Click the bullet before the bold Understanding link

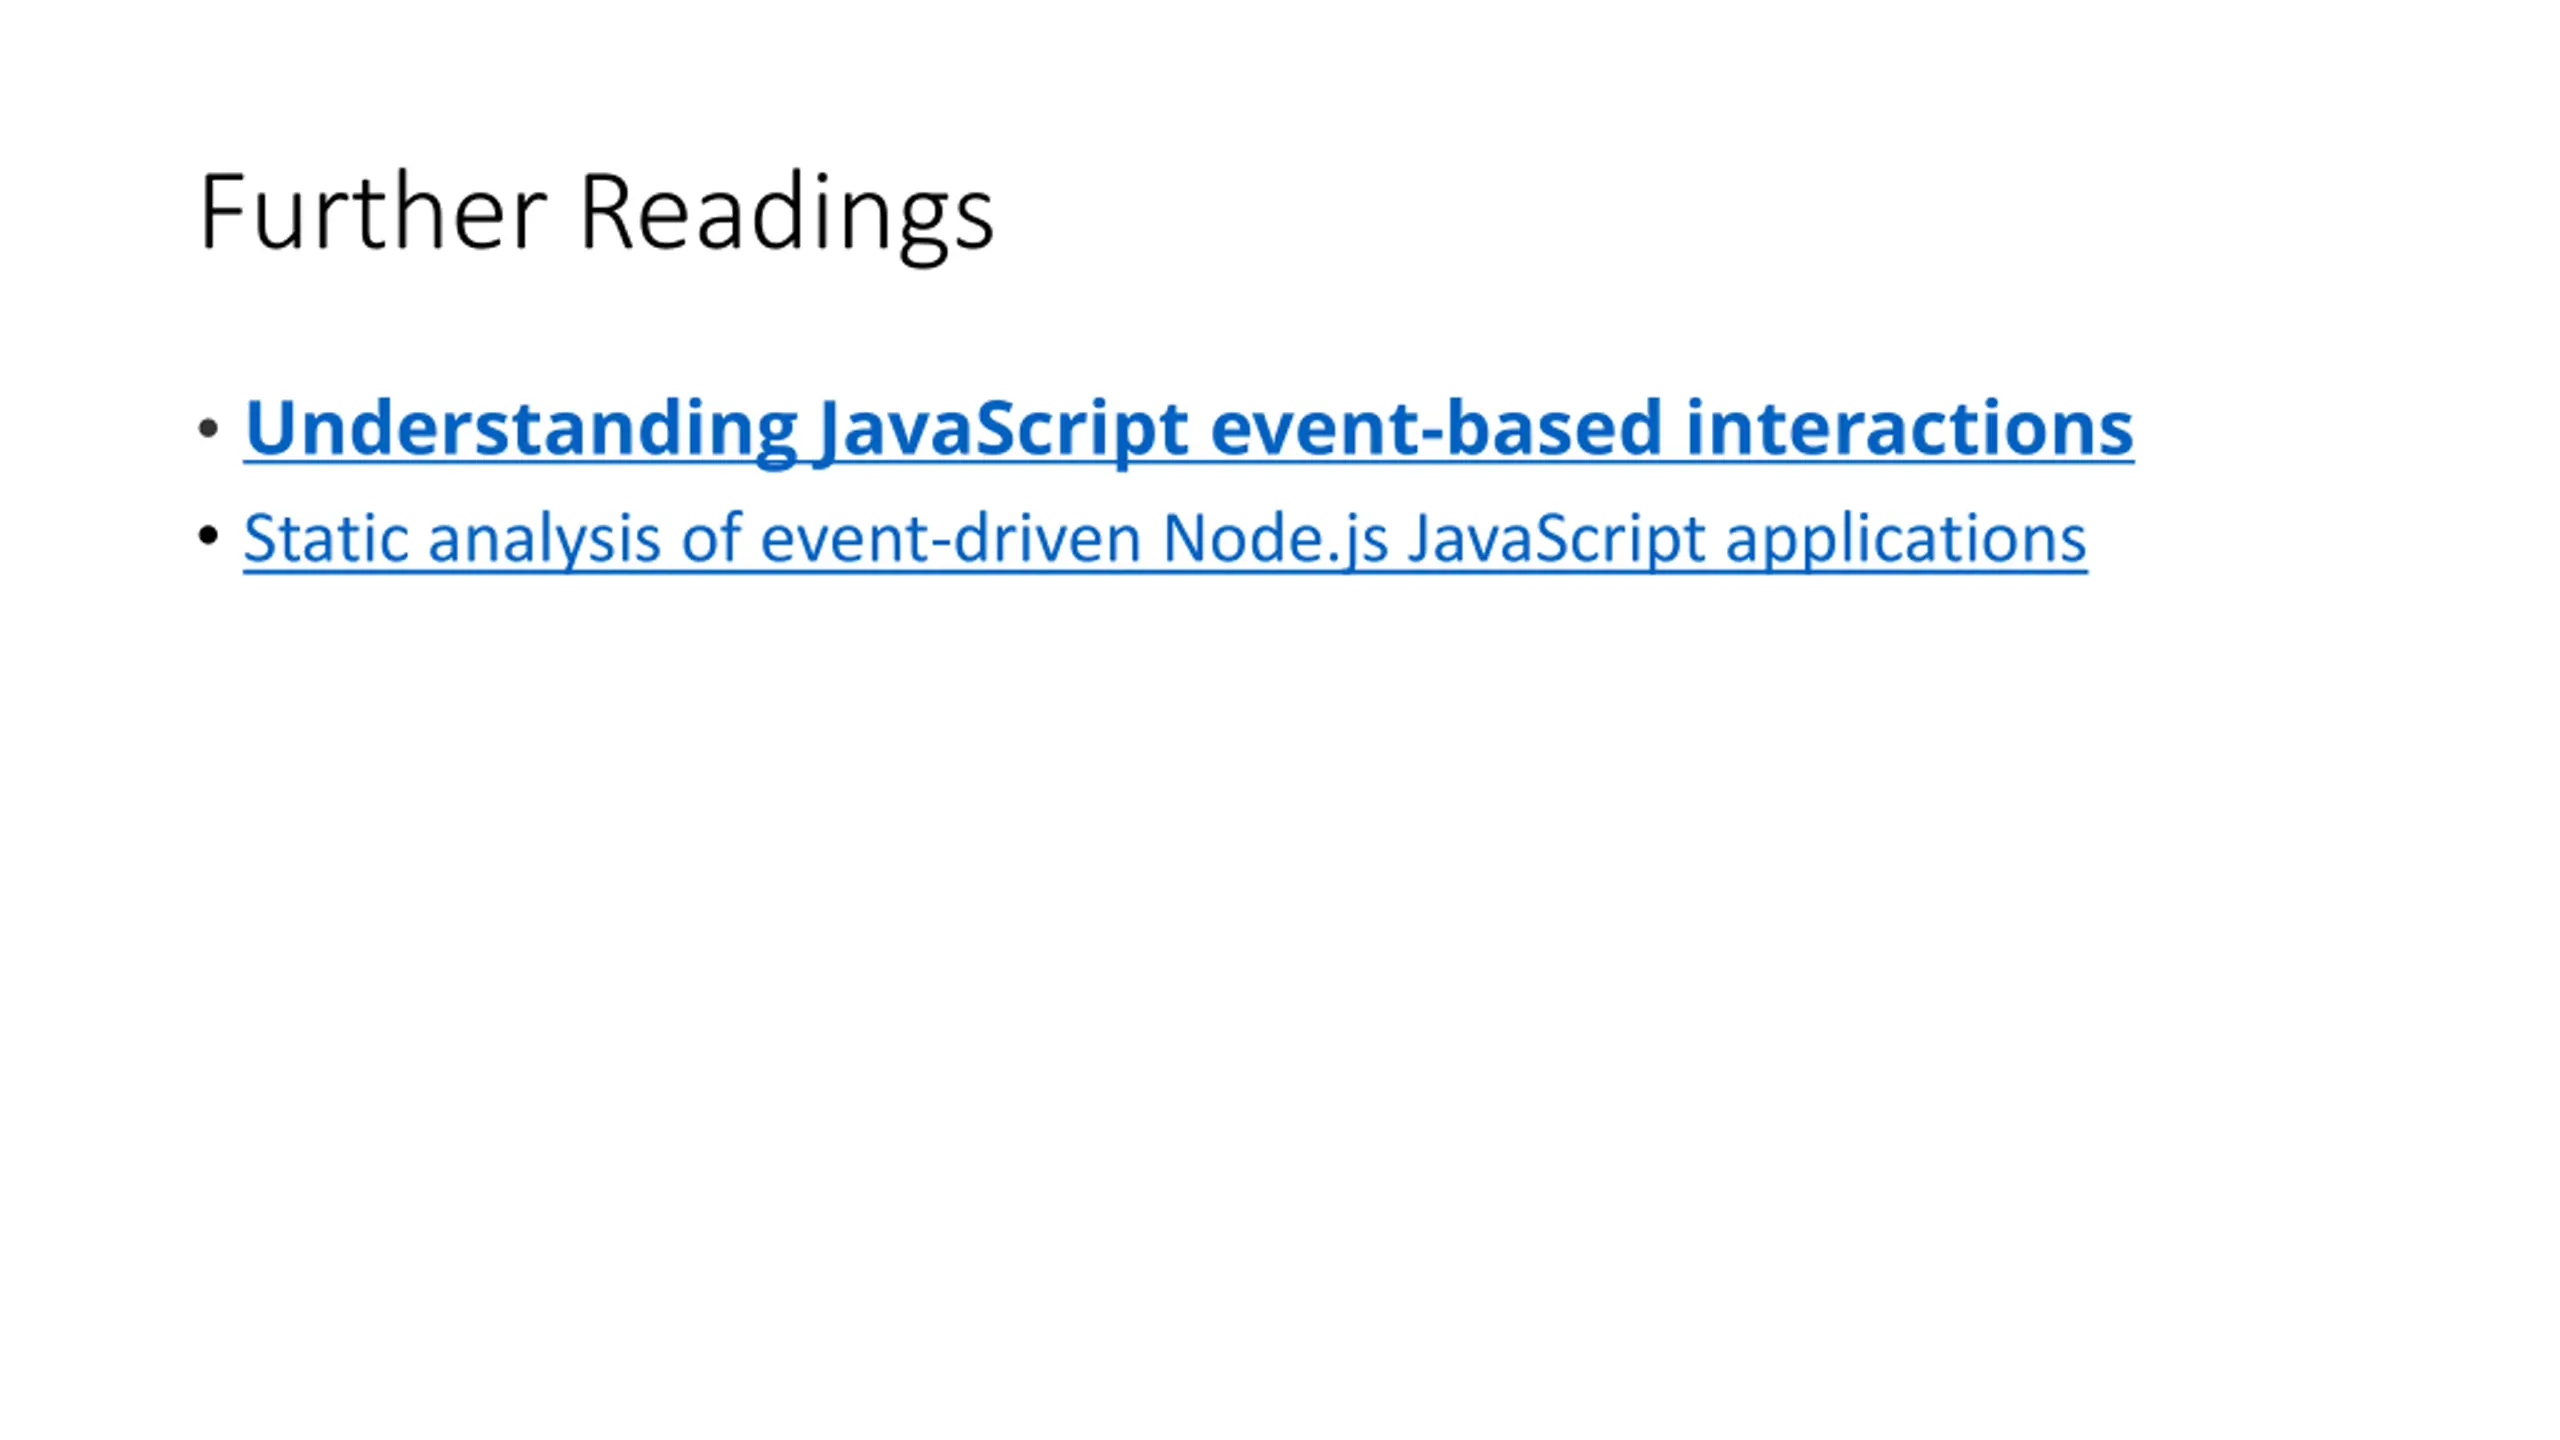[209, 429]
